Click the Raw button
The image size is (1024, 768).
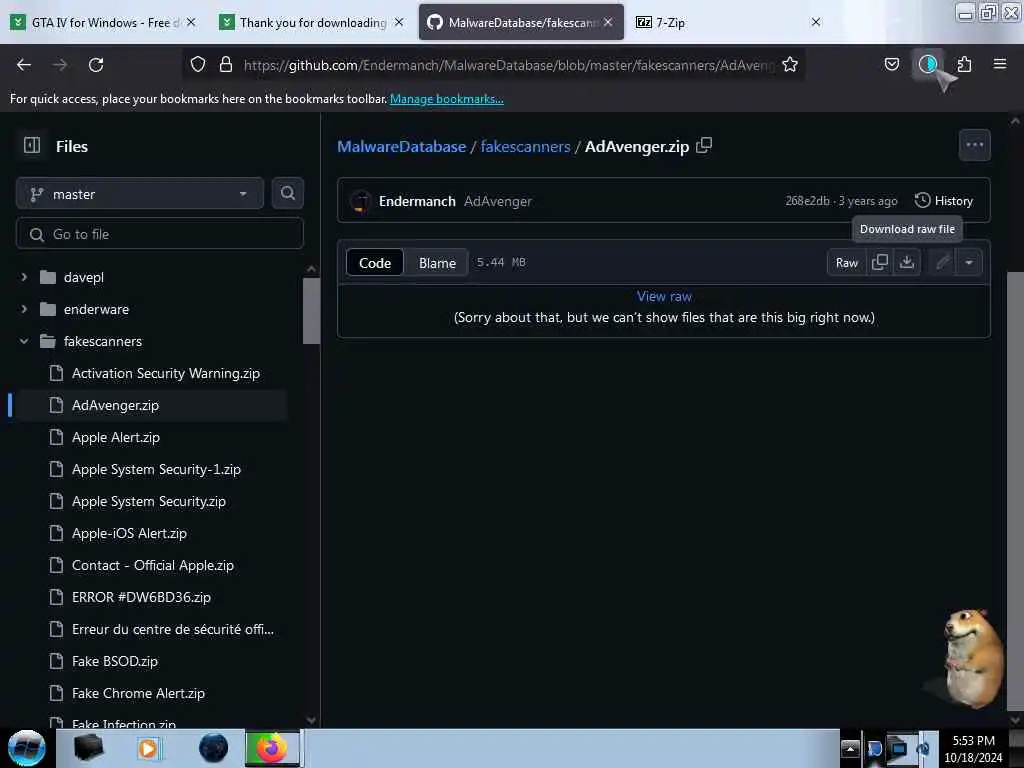click(x=847, y=262)
